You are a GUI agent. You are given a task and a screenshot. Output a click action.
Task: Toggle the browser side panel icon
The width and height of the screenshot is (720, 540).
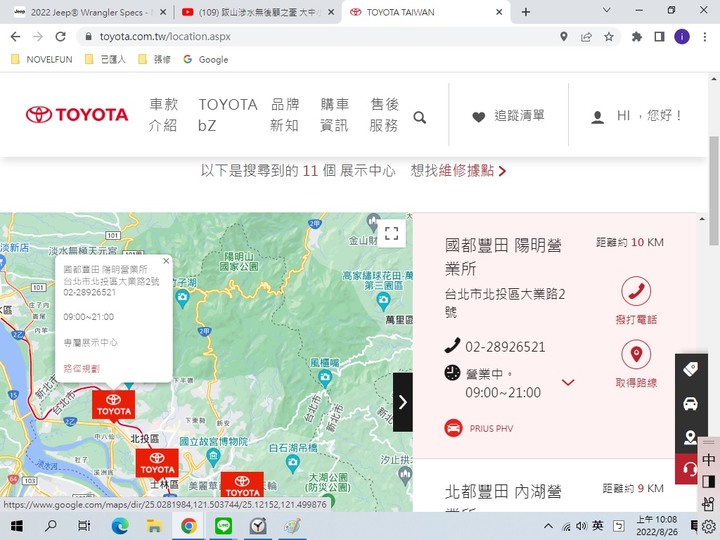click(x=659, y=37)
